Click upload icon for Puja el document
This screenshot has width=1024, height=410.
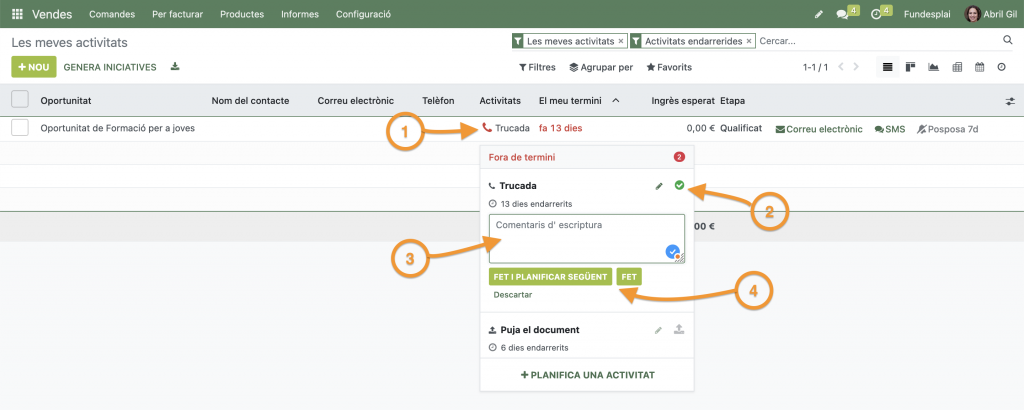coord(679,329)
